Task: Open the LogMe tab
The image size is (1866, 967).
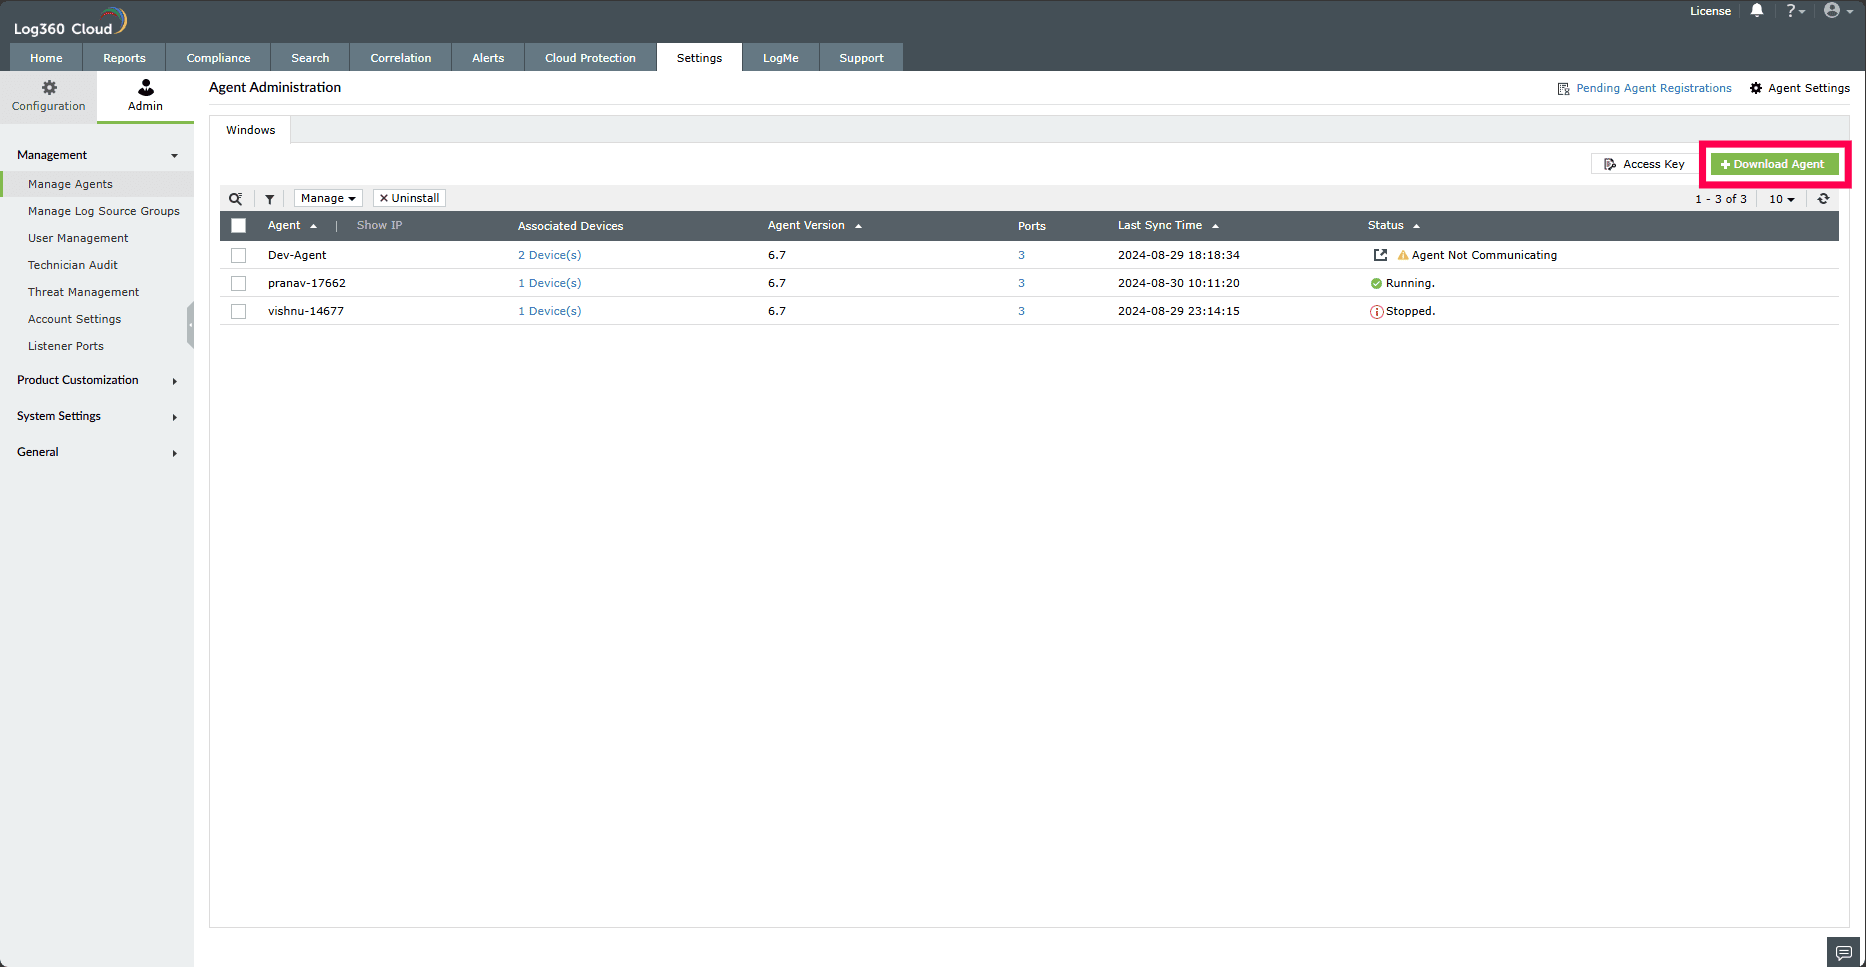Action: coord(781,57)
